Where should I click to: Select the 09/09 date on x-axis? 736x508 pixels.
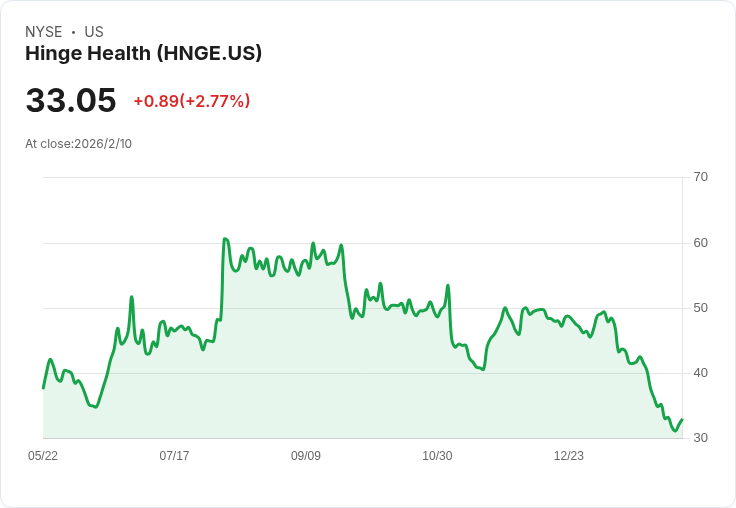306,456
